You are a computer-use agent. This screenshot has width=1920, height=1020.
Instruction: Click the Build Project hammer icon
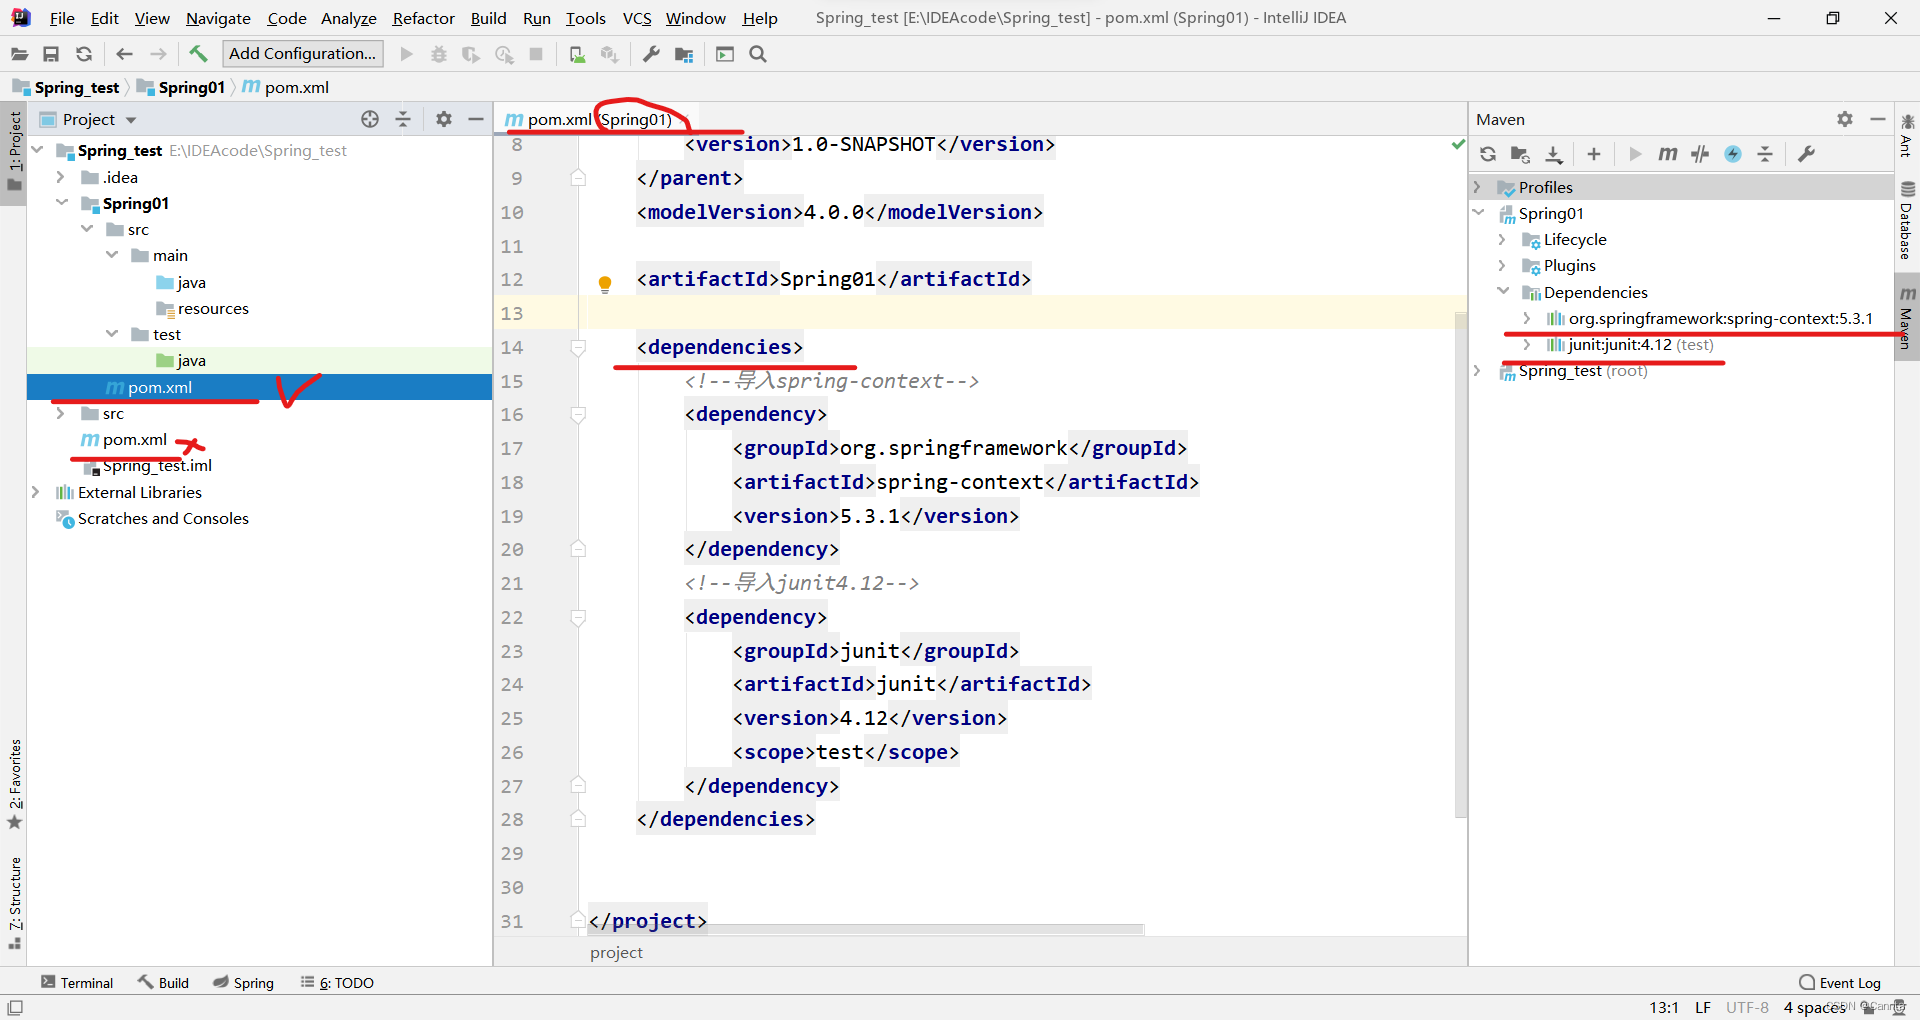click(x=198, y=54)
